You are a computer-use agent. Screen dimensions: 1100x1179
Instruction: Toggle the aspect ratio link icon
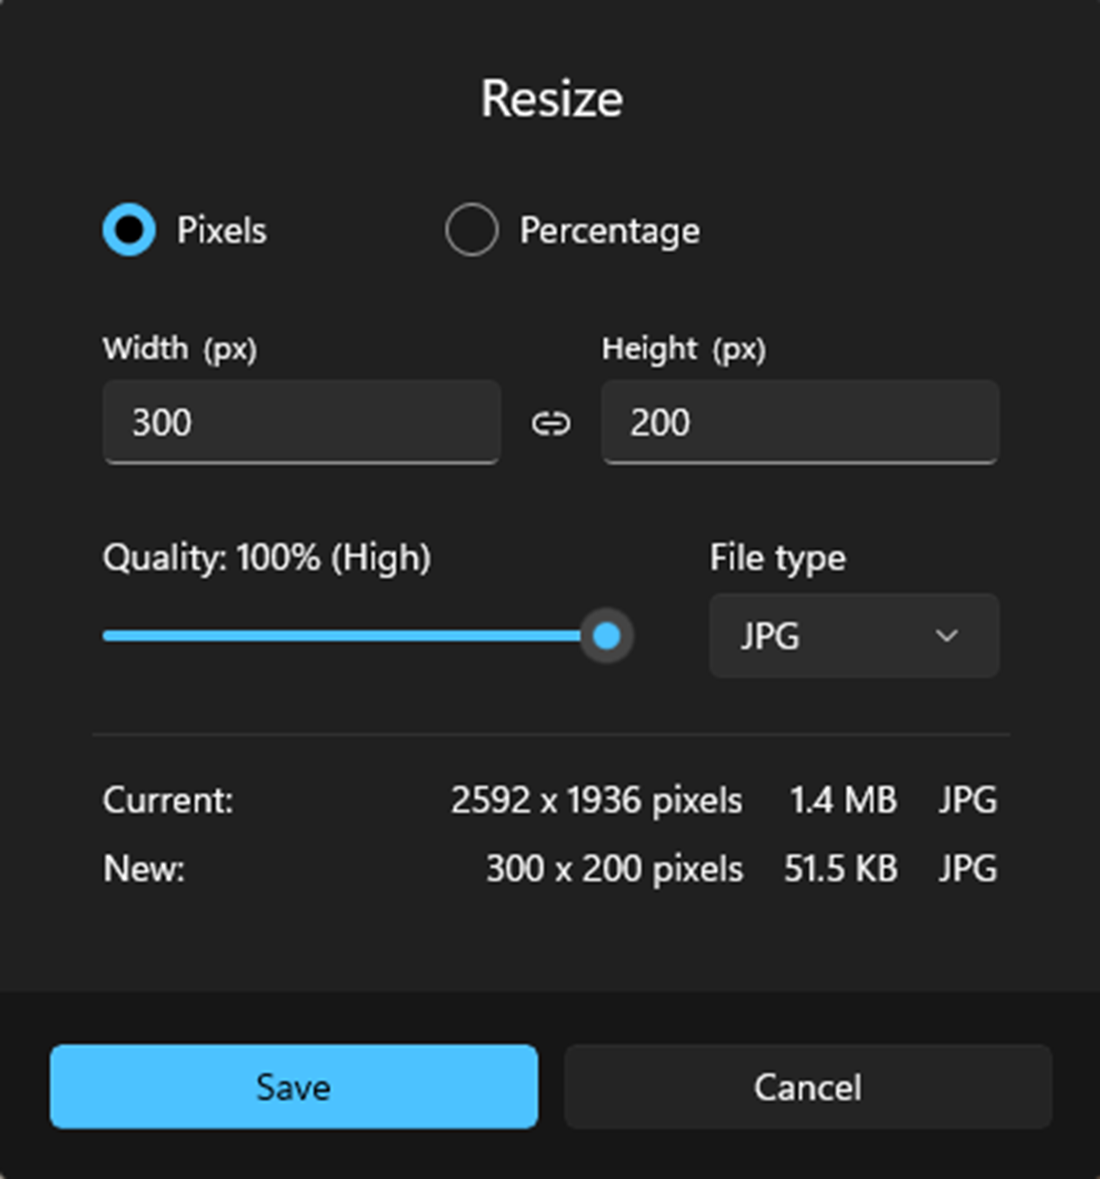tap(550, 423)
